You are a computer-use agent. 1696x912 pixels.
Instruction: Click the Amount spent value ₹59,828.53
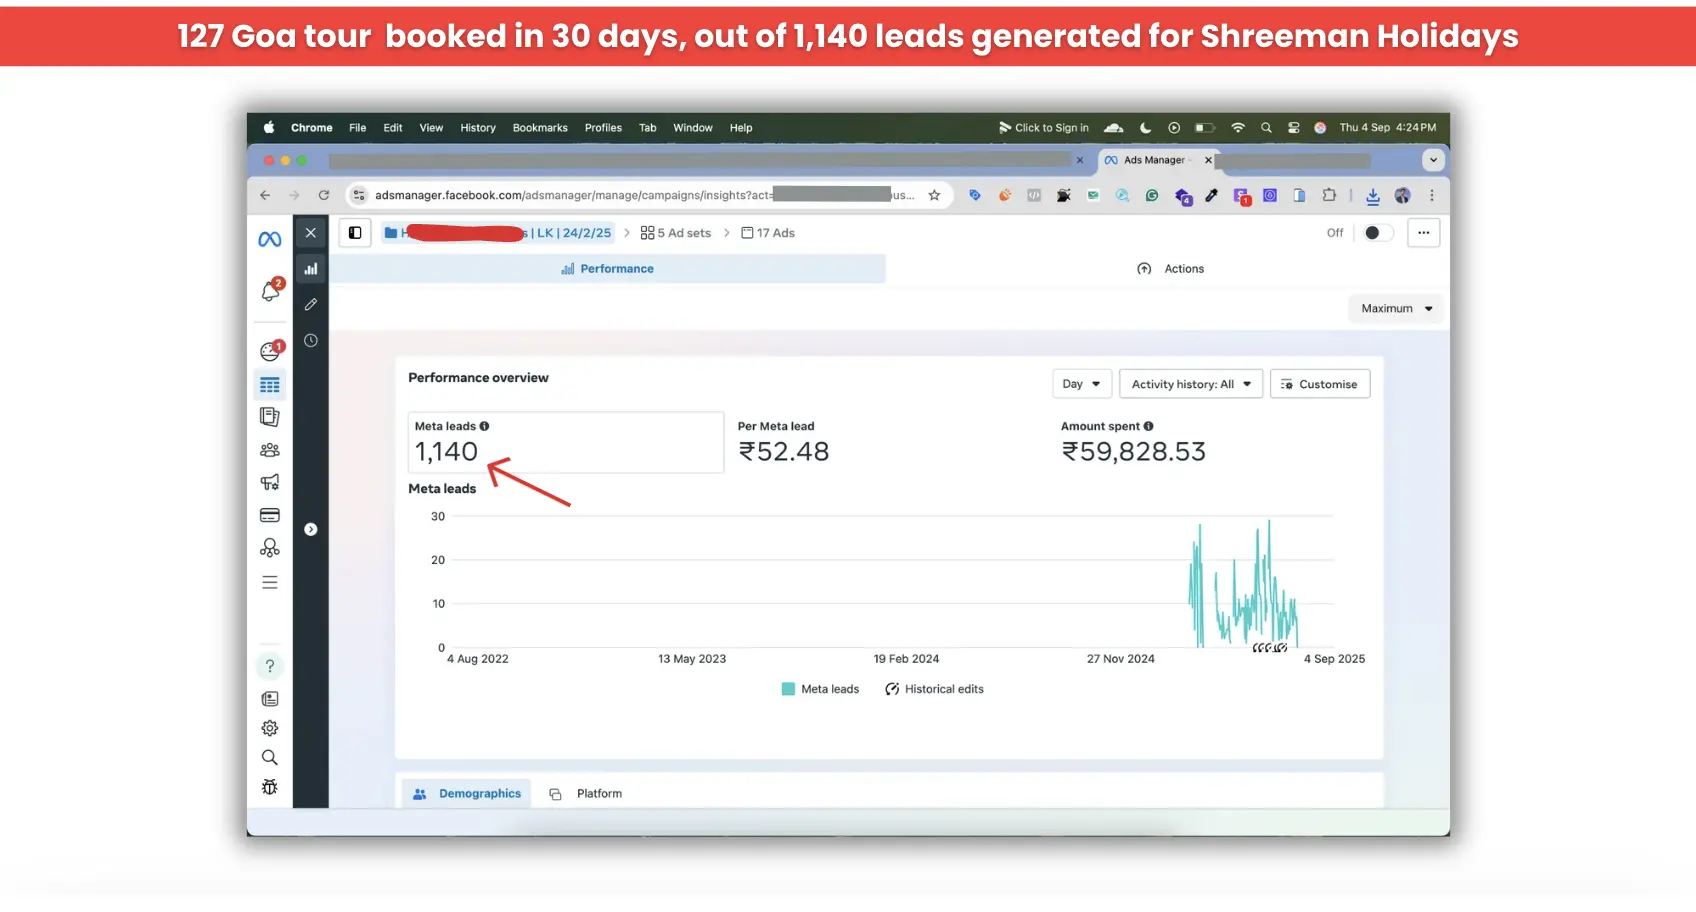[x=1134, y=452]
